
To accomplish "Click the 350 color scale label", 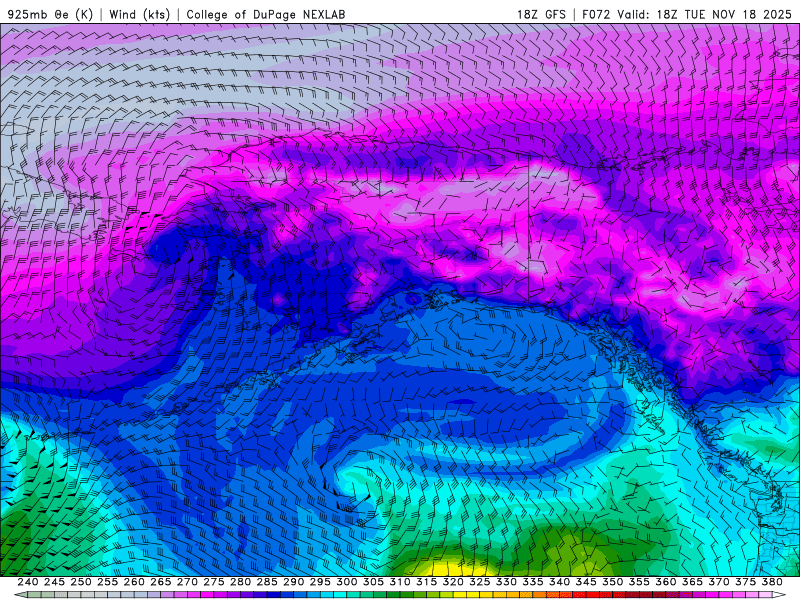I will pos(613,582).
